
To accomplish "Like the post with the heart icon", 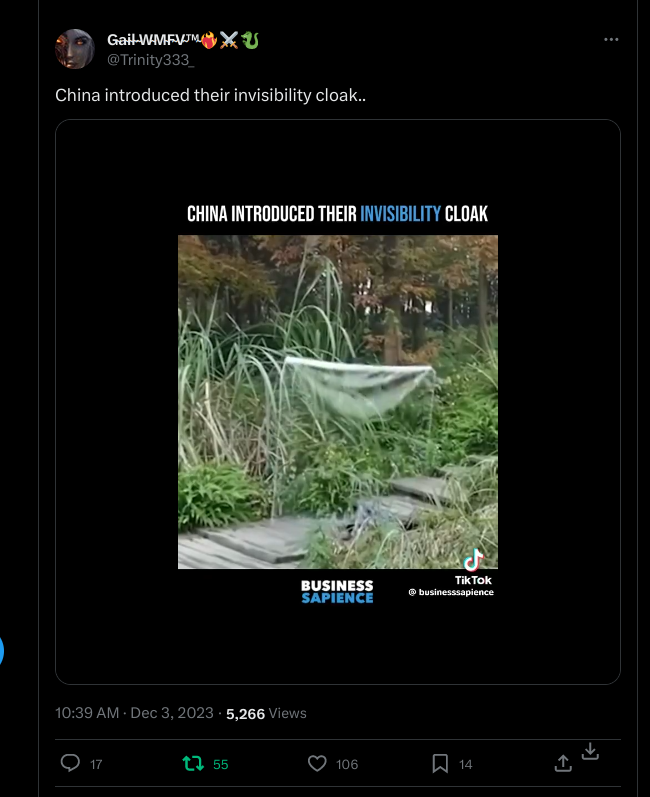I will point(317,763).
